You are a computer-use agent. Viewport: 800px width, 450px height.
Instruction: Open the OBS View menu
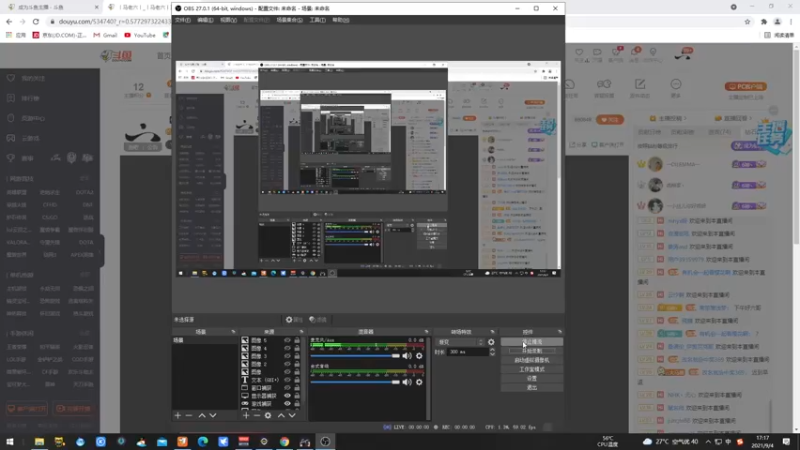point(228,20)
